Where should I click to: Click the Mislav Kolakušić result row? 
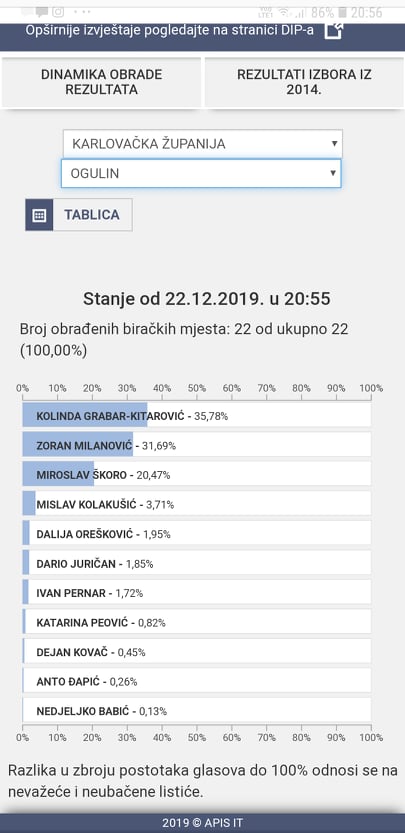(x=197, y=503)
